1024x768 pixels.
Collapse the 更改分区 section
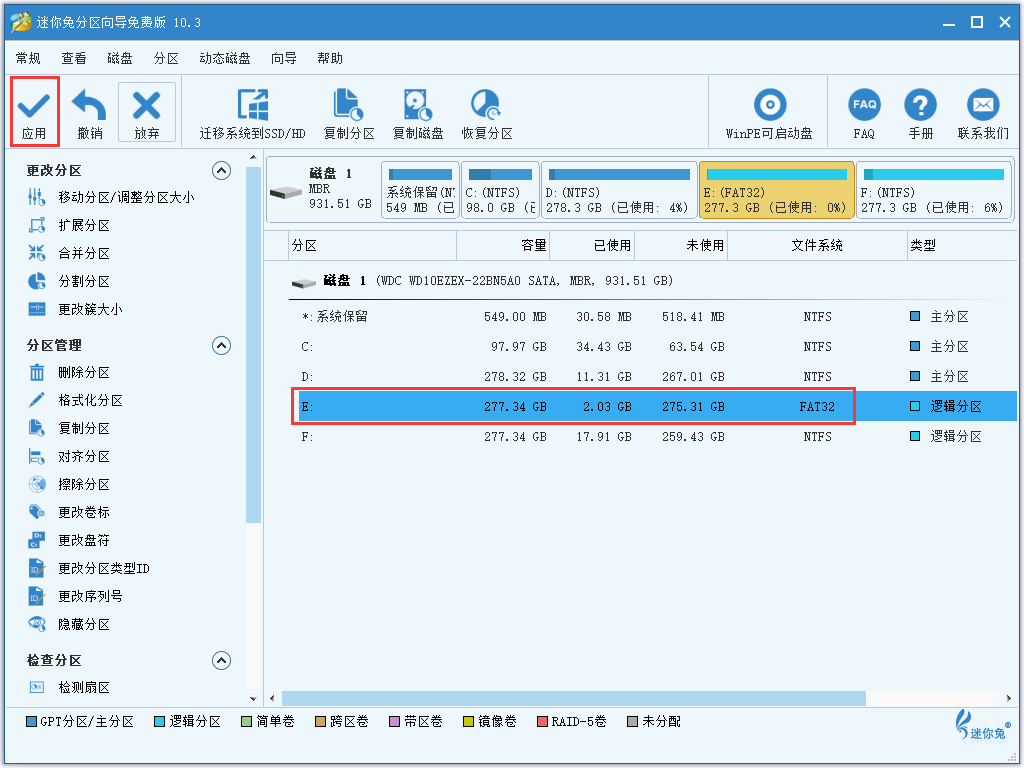(x=221, y=171)
